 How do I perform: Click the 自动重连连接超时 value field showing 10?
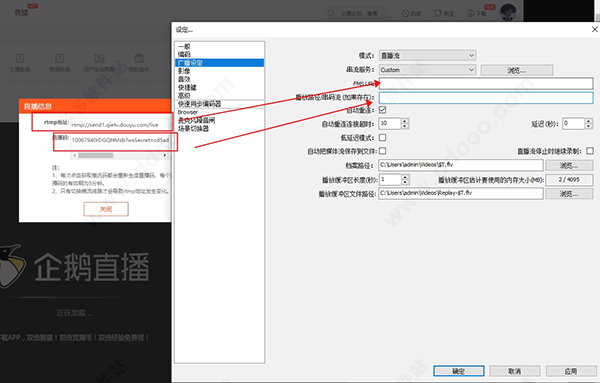(x=390, y=123)
